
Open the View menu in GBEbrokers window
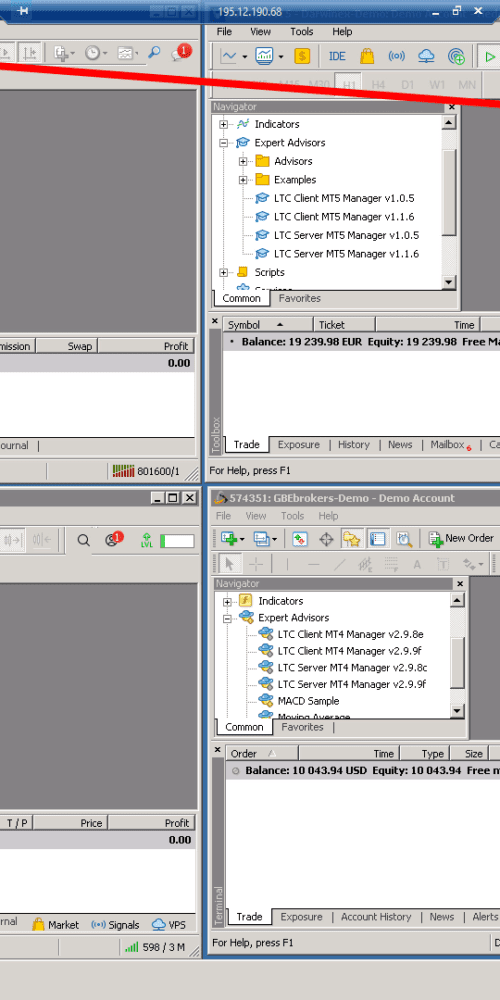(x=256, y=516)
